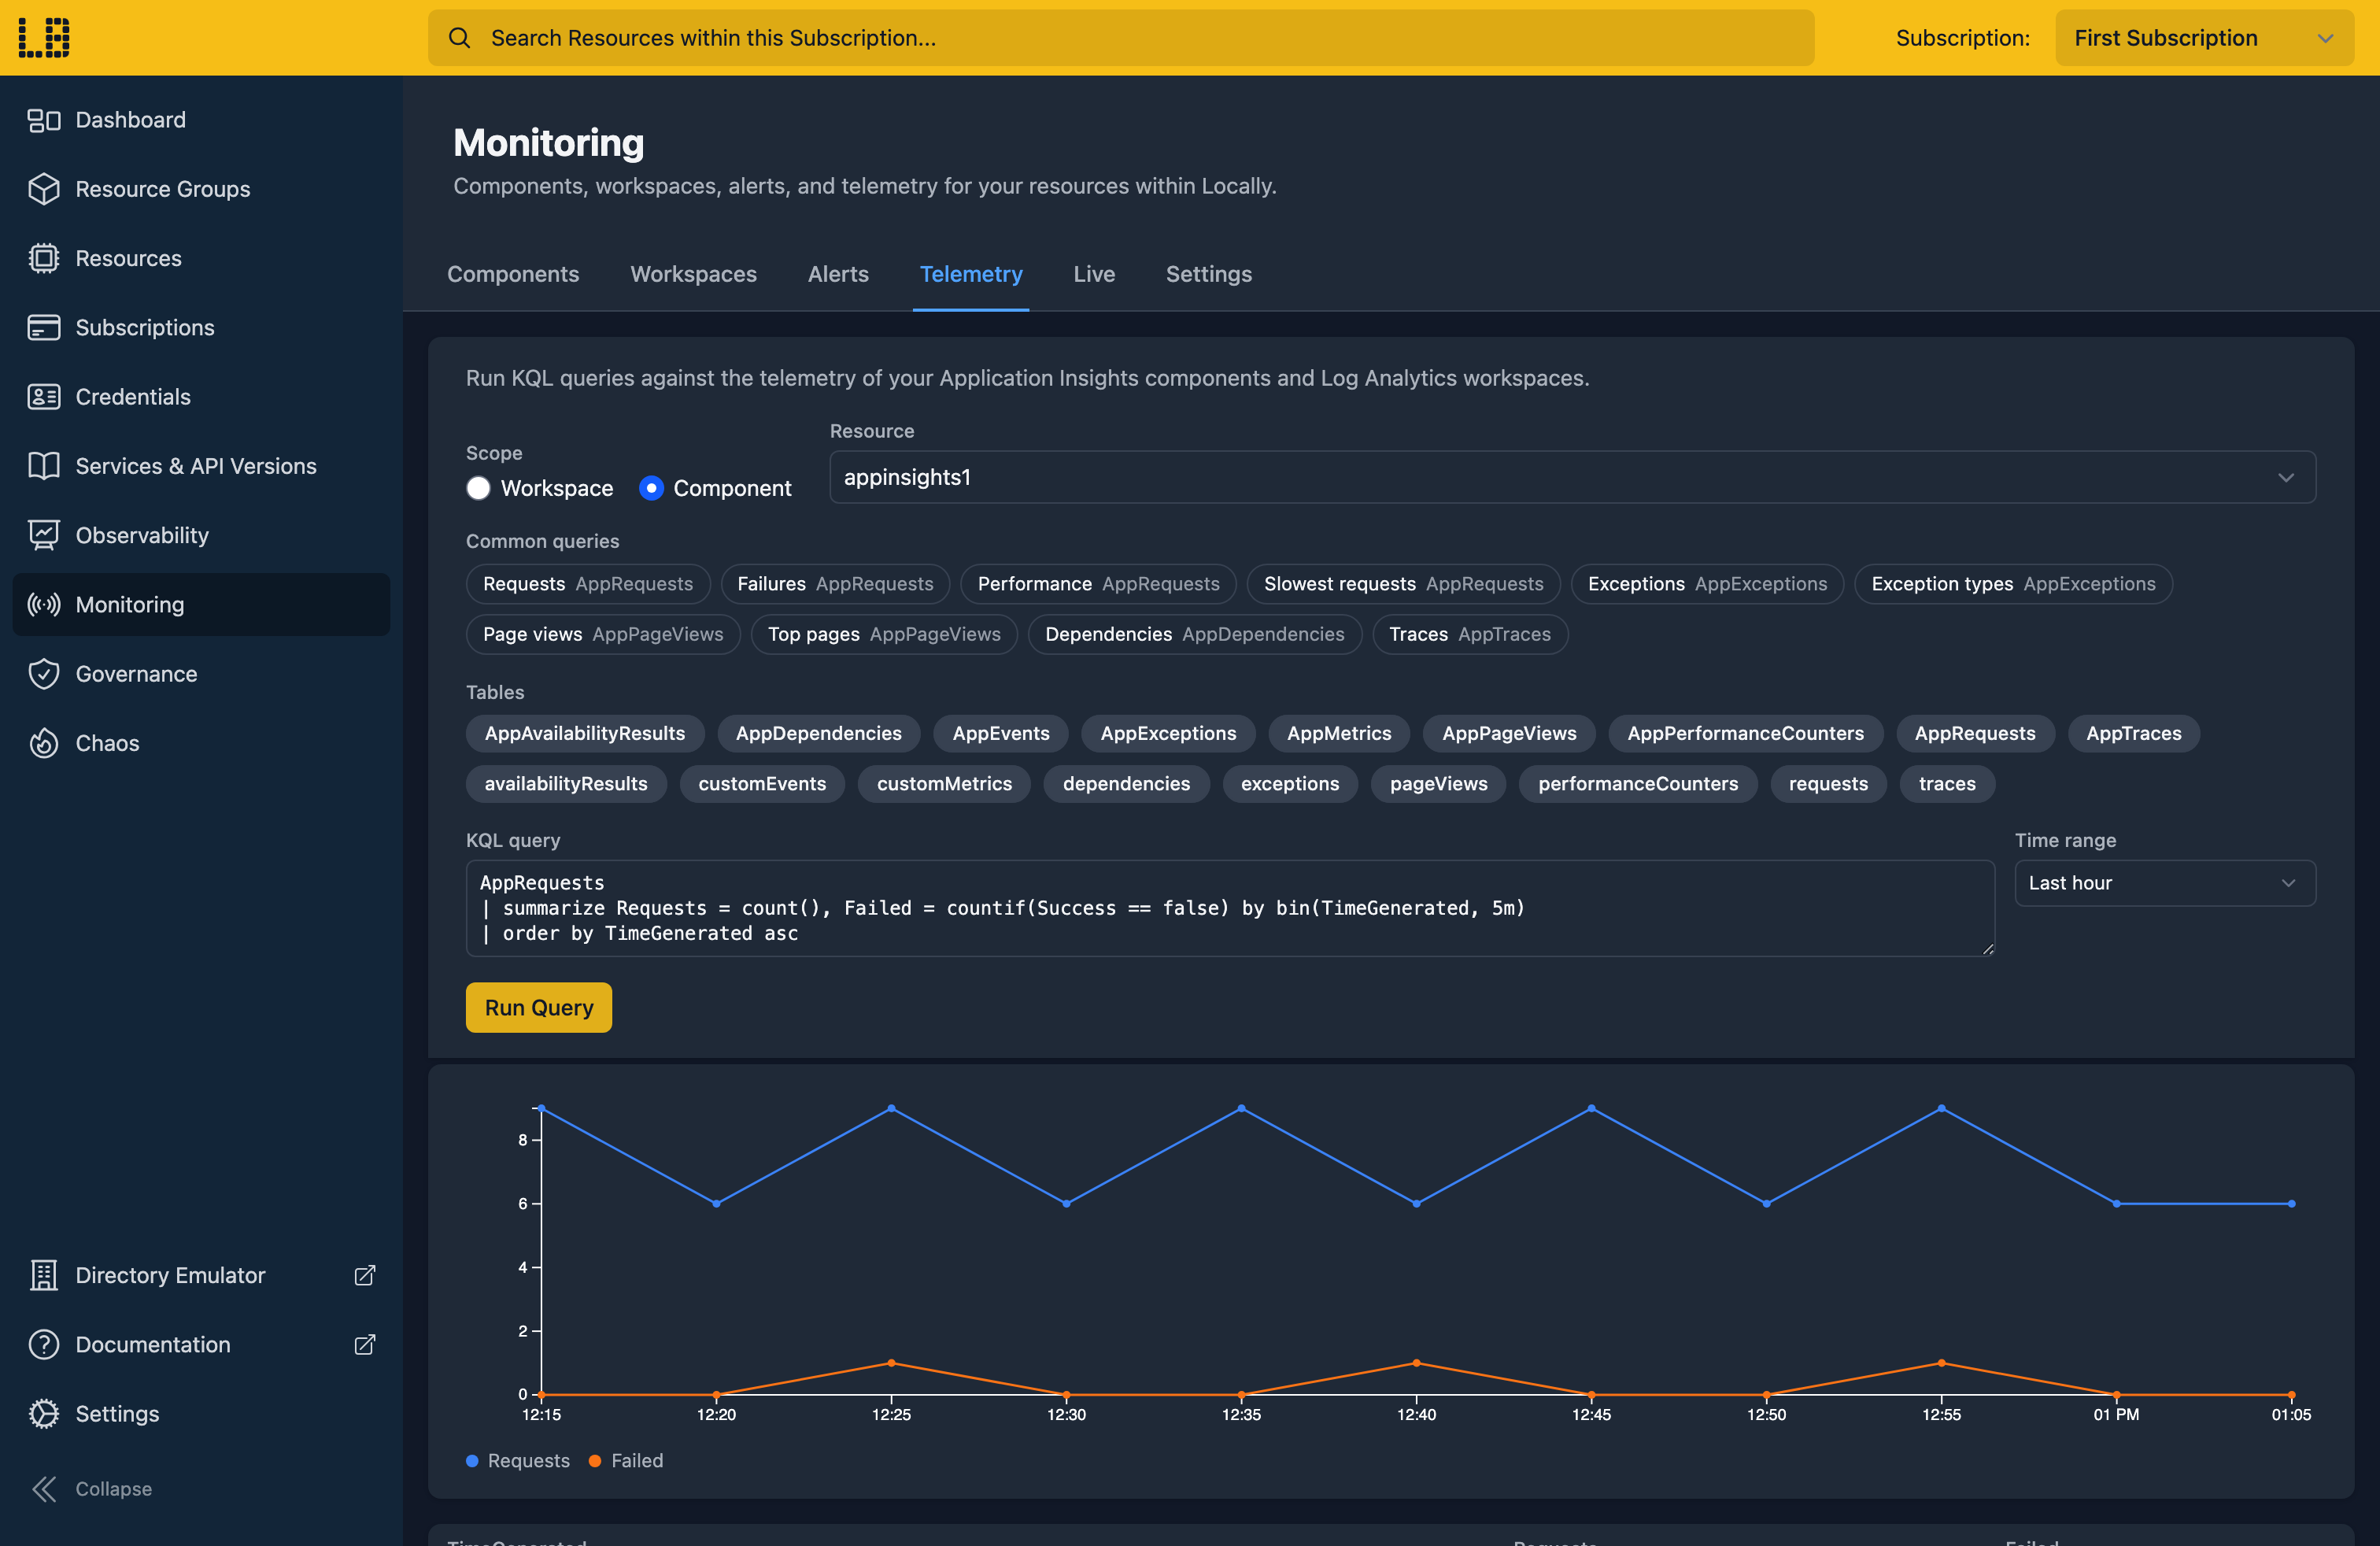Open Resource Groups cube icon

[x=44, y=189]
